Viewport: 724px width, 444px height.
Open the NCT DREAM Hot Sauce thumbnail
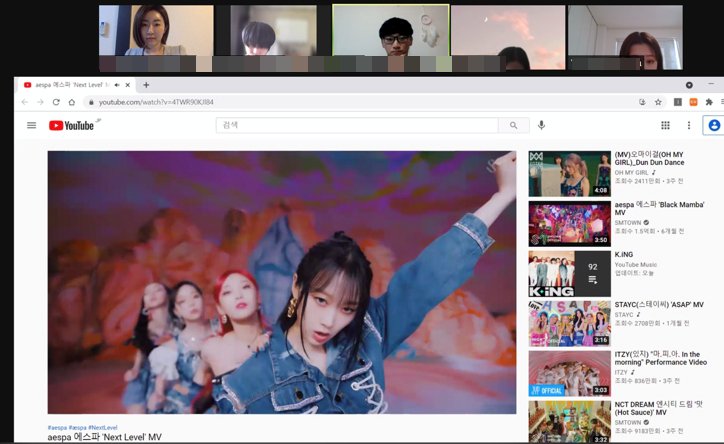[x=569, y=422]
